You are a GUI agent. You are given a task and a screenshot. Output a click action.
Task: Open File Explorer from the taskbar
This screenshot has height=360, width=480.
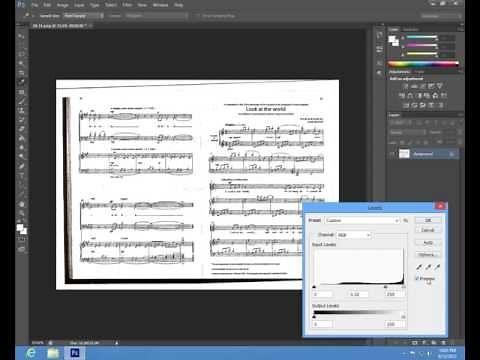[x=53, y=353]
